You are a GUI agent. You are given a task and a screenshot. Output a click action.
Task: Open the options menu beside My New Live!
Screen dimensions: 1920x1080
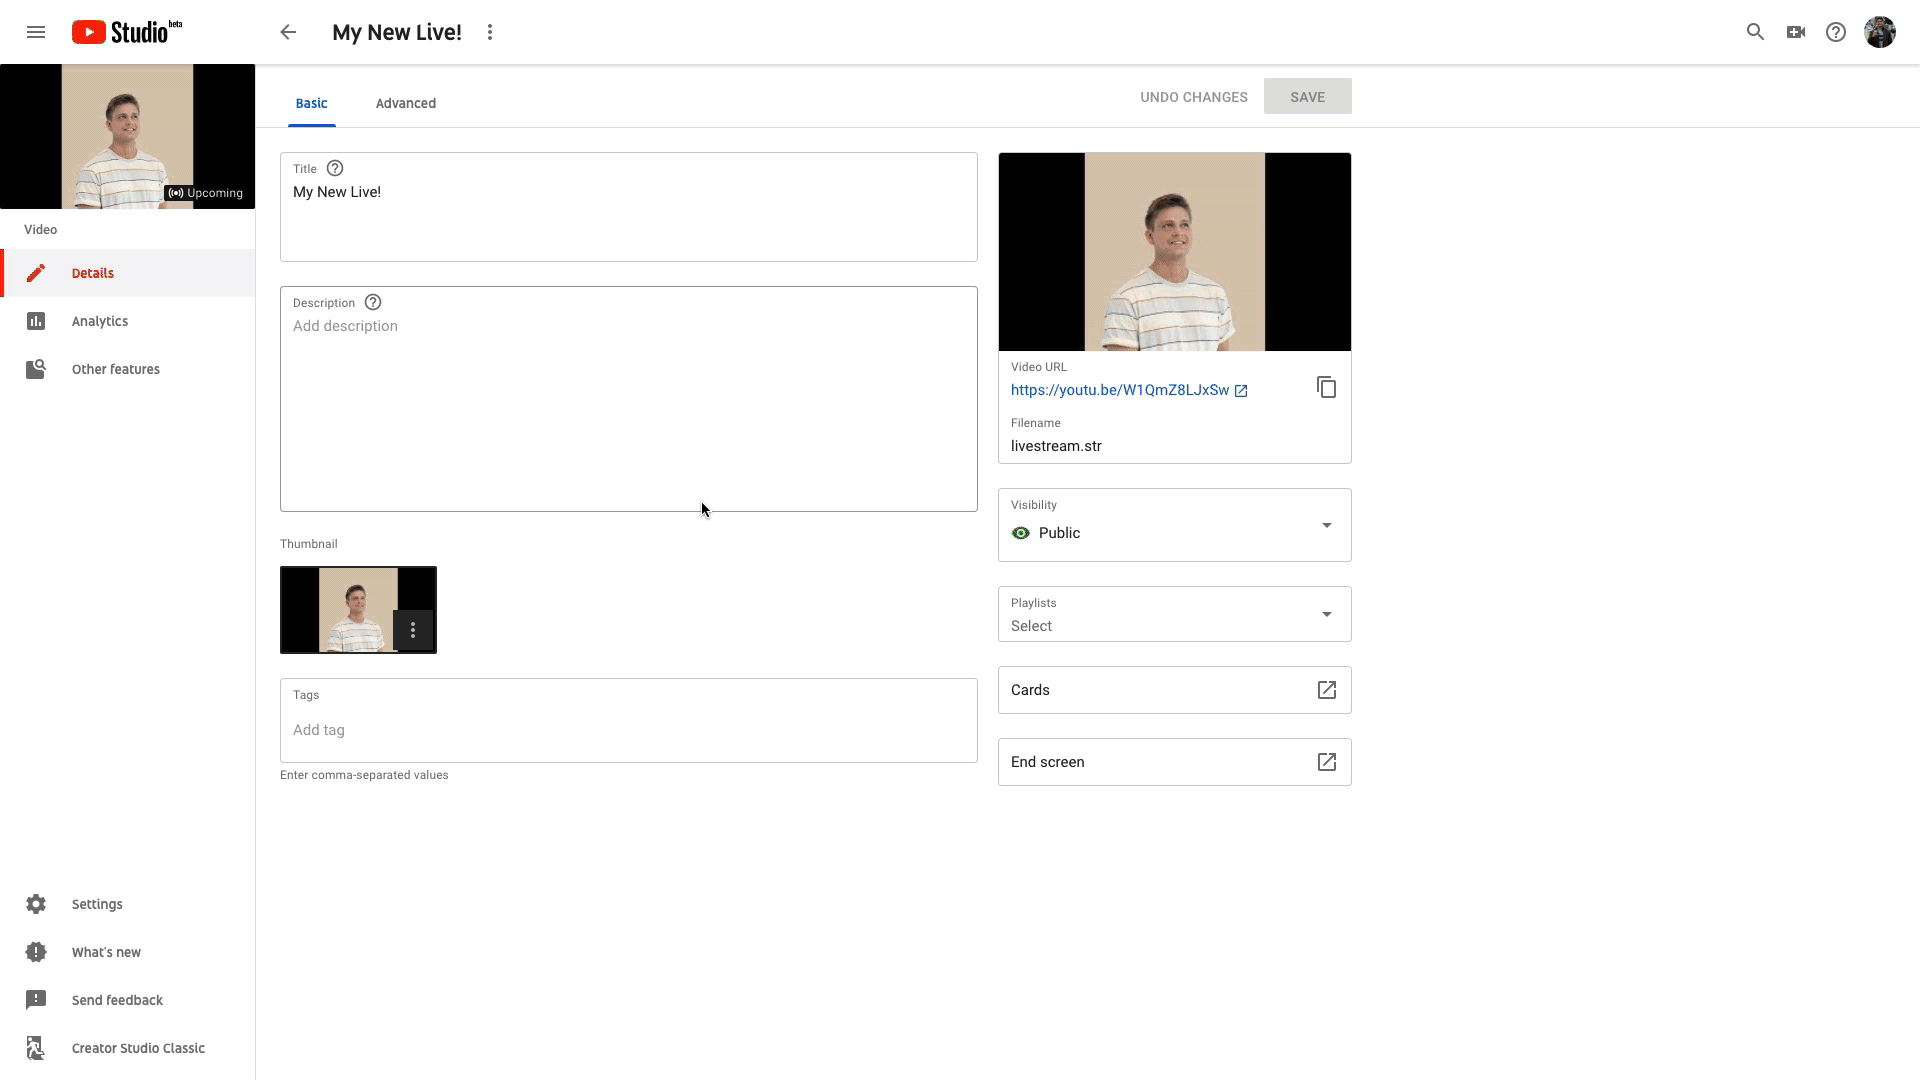pyautogui.click(x=490, y=32)
